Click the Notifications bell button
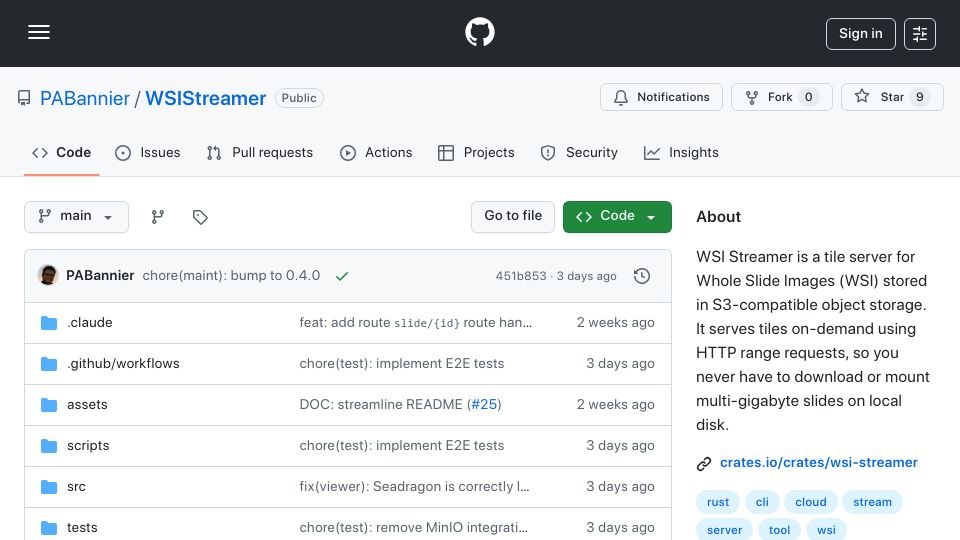Image resolution: width=960 pixels, height=540 pixels. (661, 97)
